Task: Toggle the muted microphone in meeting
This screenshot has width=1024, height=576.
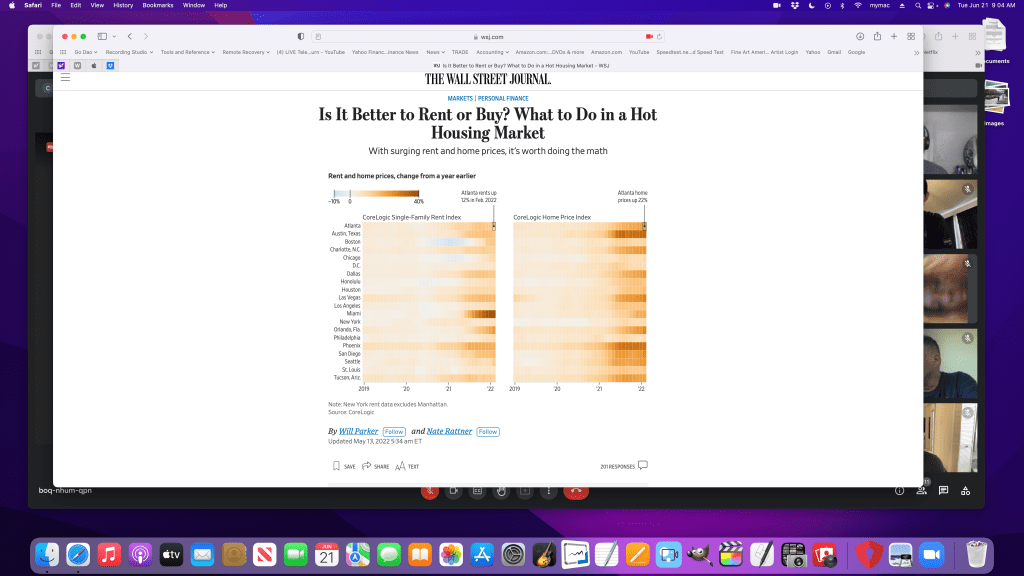Action: point(429,491)
